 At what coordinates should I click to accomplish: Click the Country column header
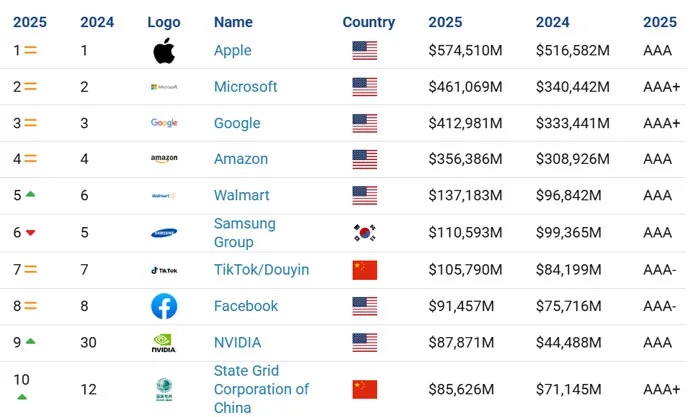[x=369, y=22]
